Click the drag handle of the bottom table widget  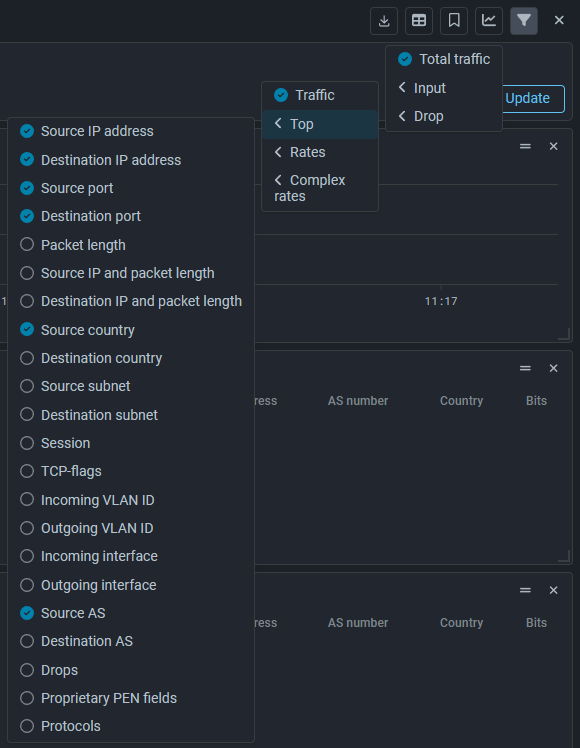525,591
